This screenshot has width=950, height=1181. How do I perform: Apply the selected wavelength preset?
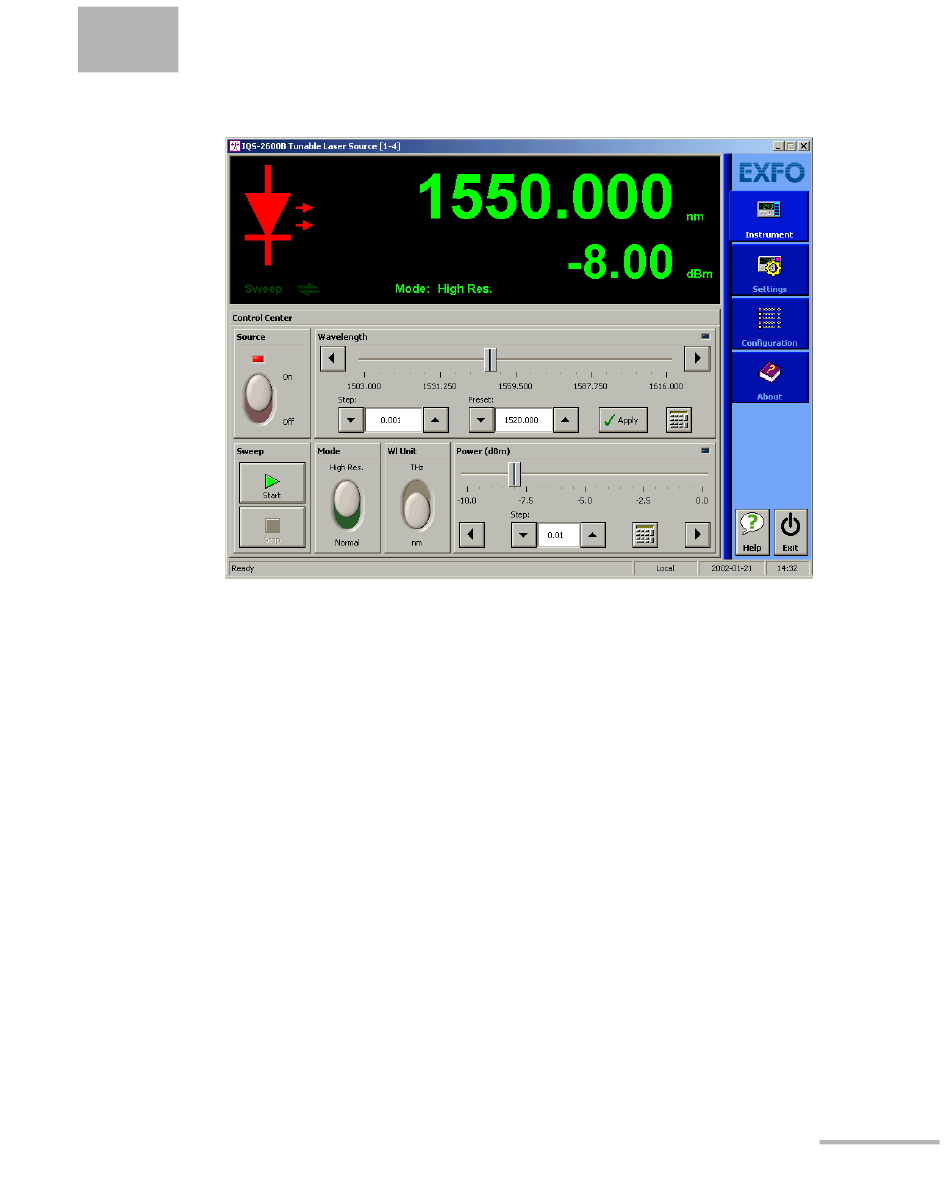(x=623, y=420)
